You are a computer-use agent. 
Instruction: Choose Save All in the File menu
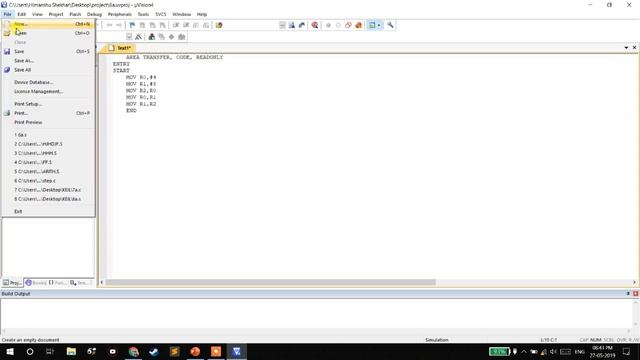48,70
